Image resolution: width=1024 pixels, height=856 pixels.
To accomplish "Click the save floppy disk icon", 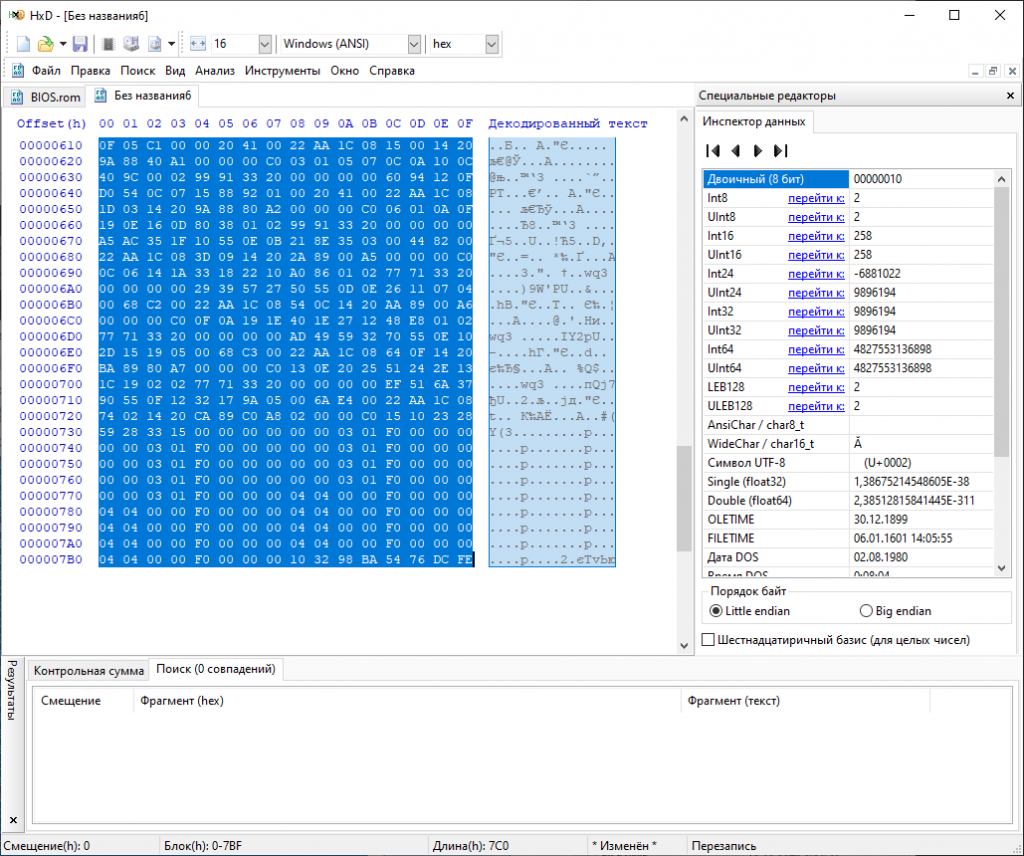I will (x=80, y=44).
